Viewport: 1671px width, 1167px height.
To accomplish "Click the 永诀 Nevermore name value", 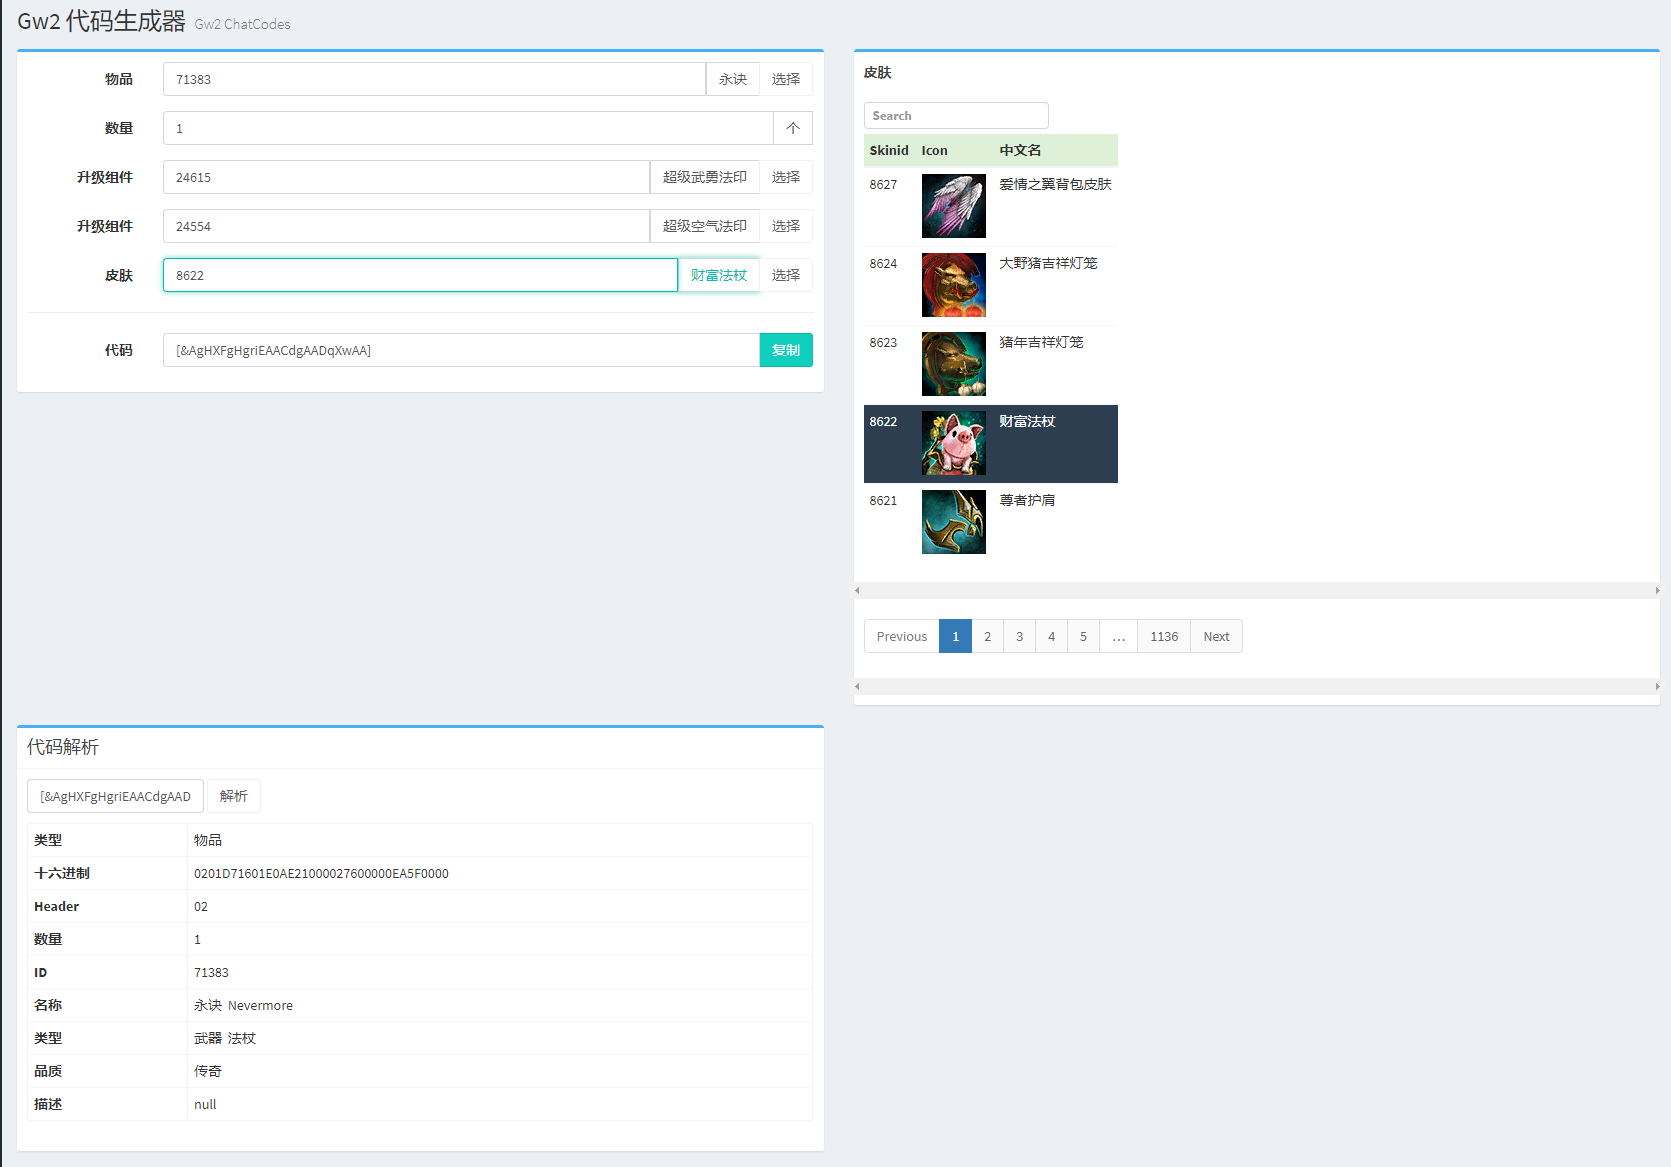I will (243, 1005).
